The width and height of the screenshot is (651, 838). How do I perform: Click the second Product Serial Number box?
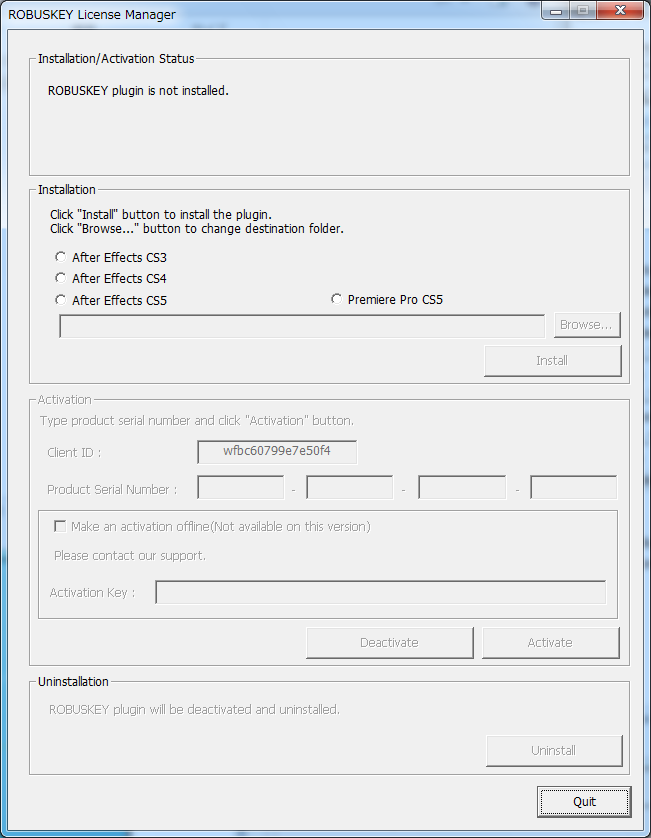pyautogui.click(x=350, y=487)
